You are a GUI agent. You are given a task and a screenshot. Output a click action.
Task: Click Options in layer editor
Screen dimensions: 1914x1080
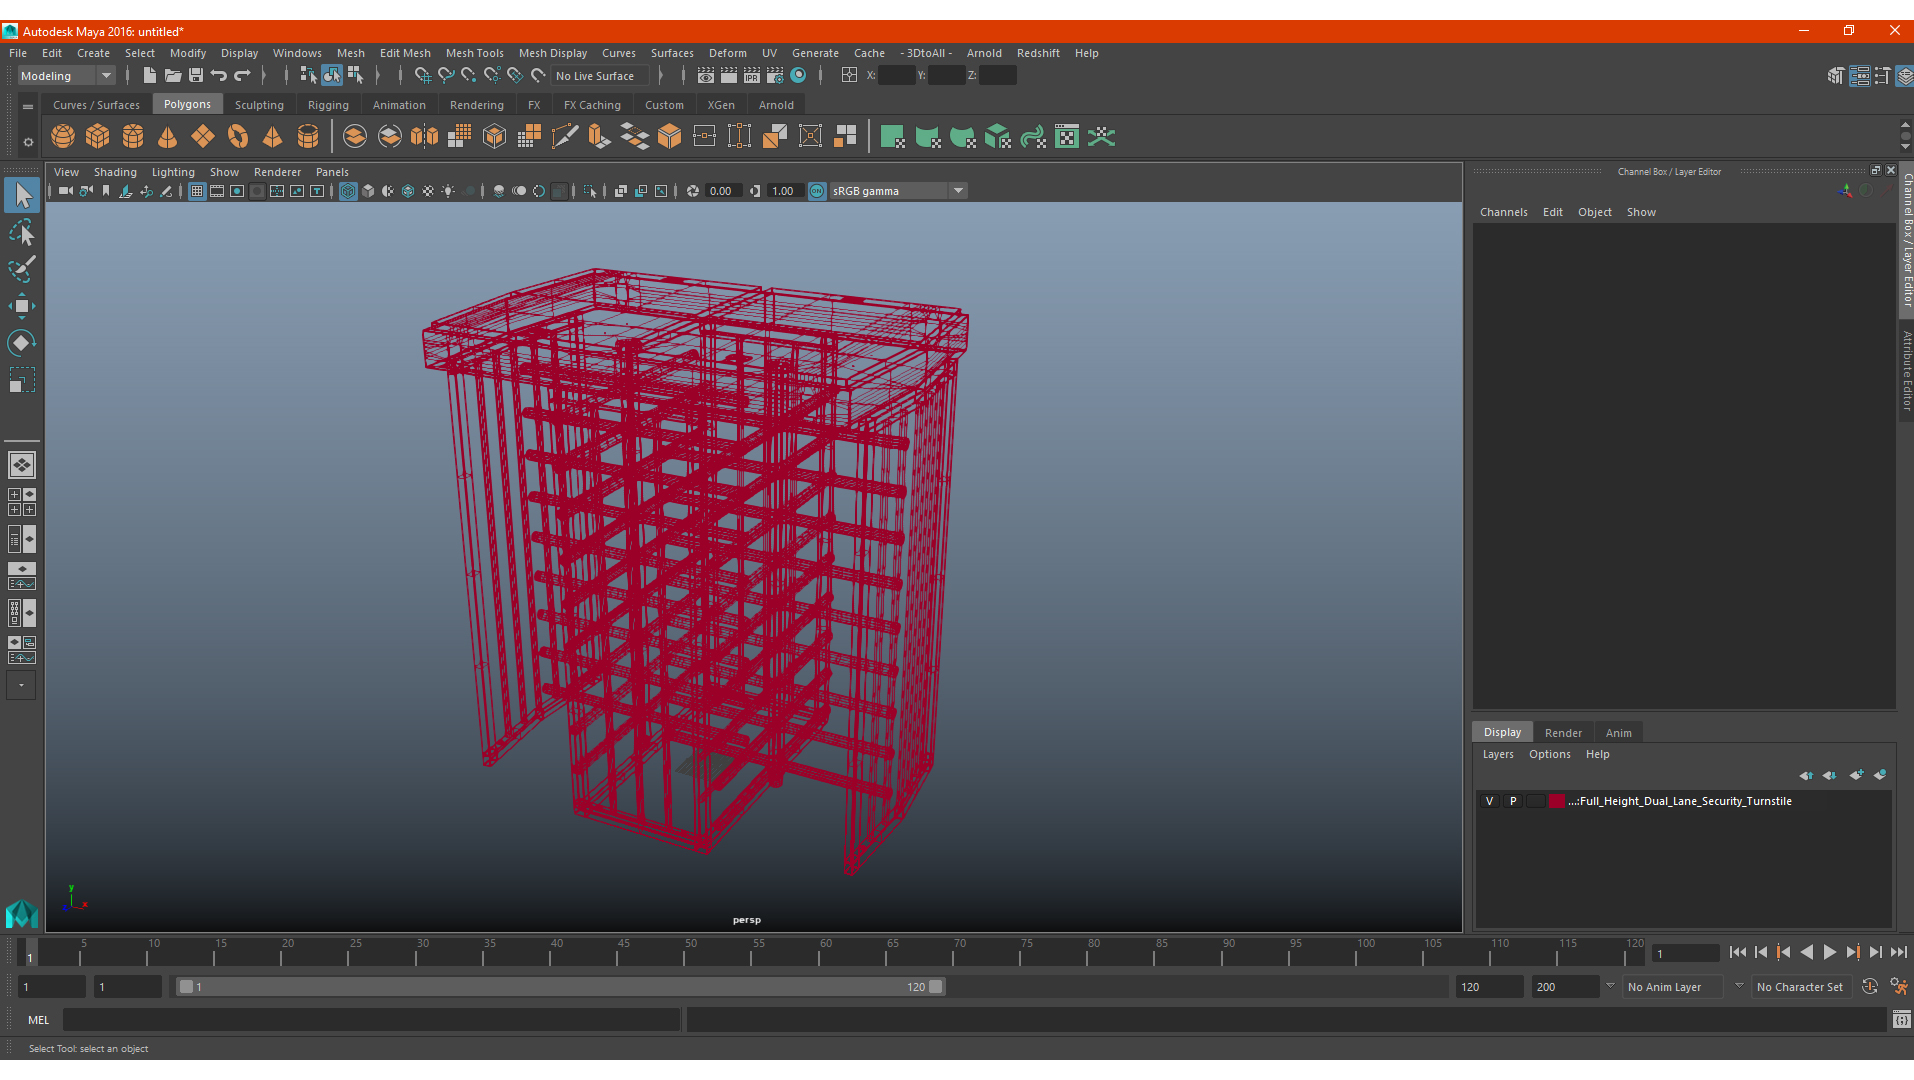pyautogui.click(x=1550, y=754)
